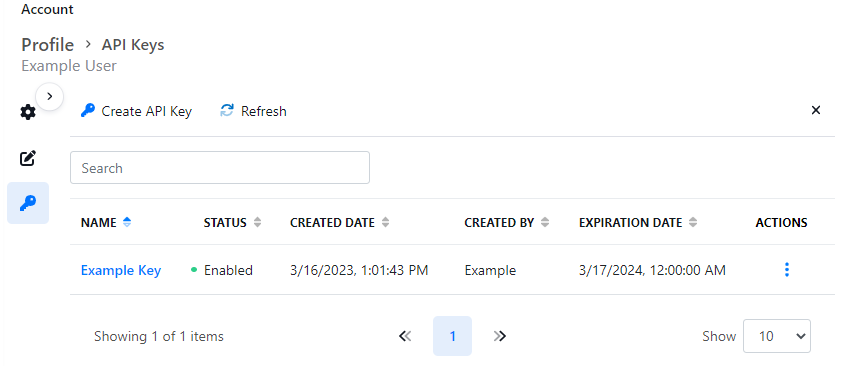Expand the sidebar with the chevron button
The height and width of the screenshot is (366, 845).
click(50, 96)
